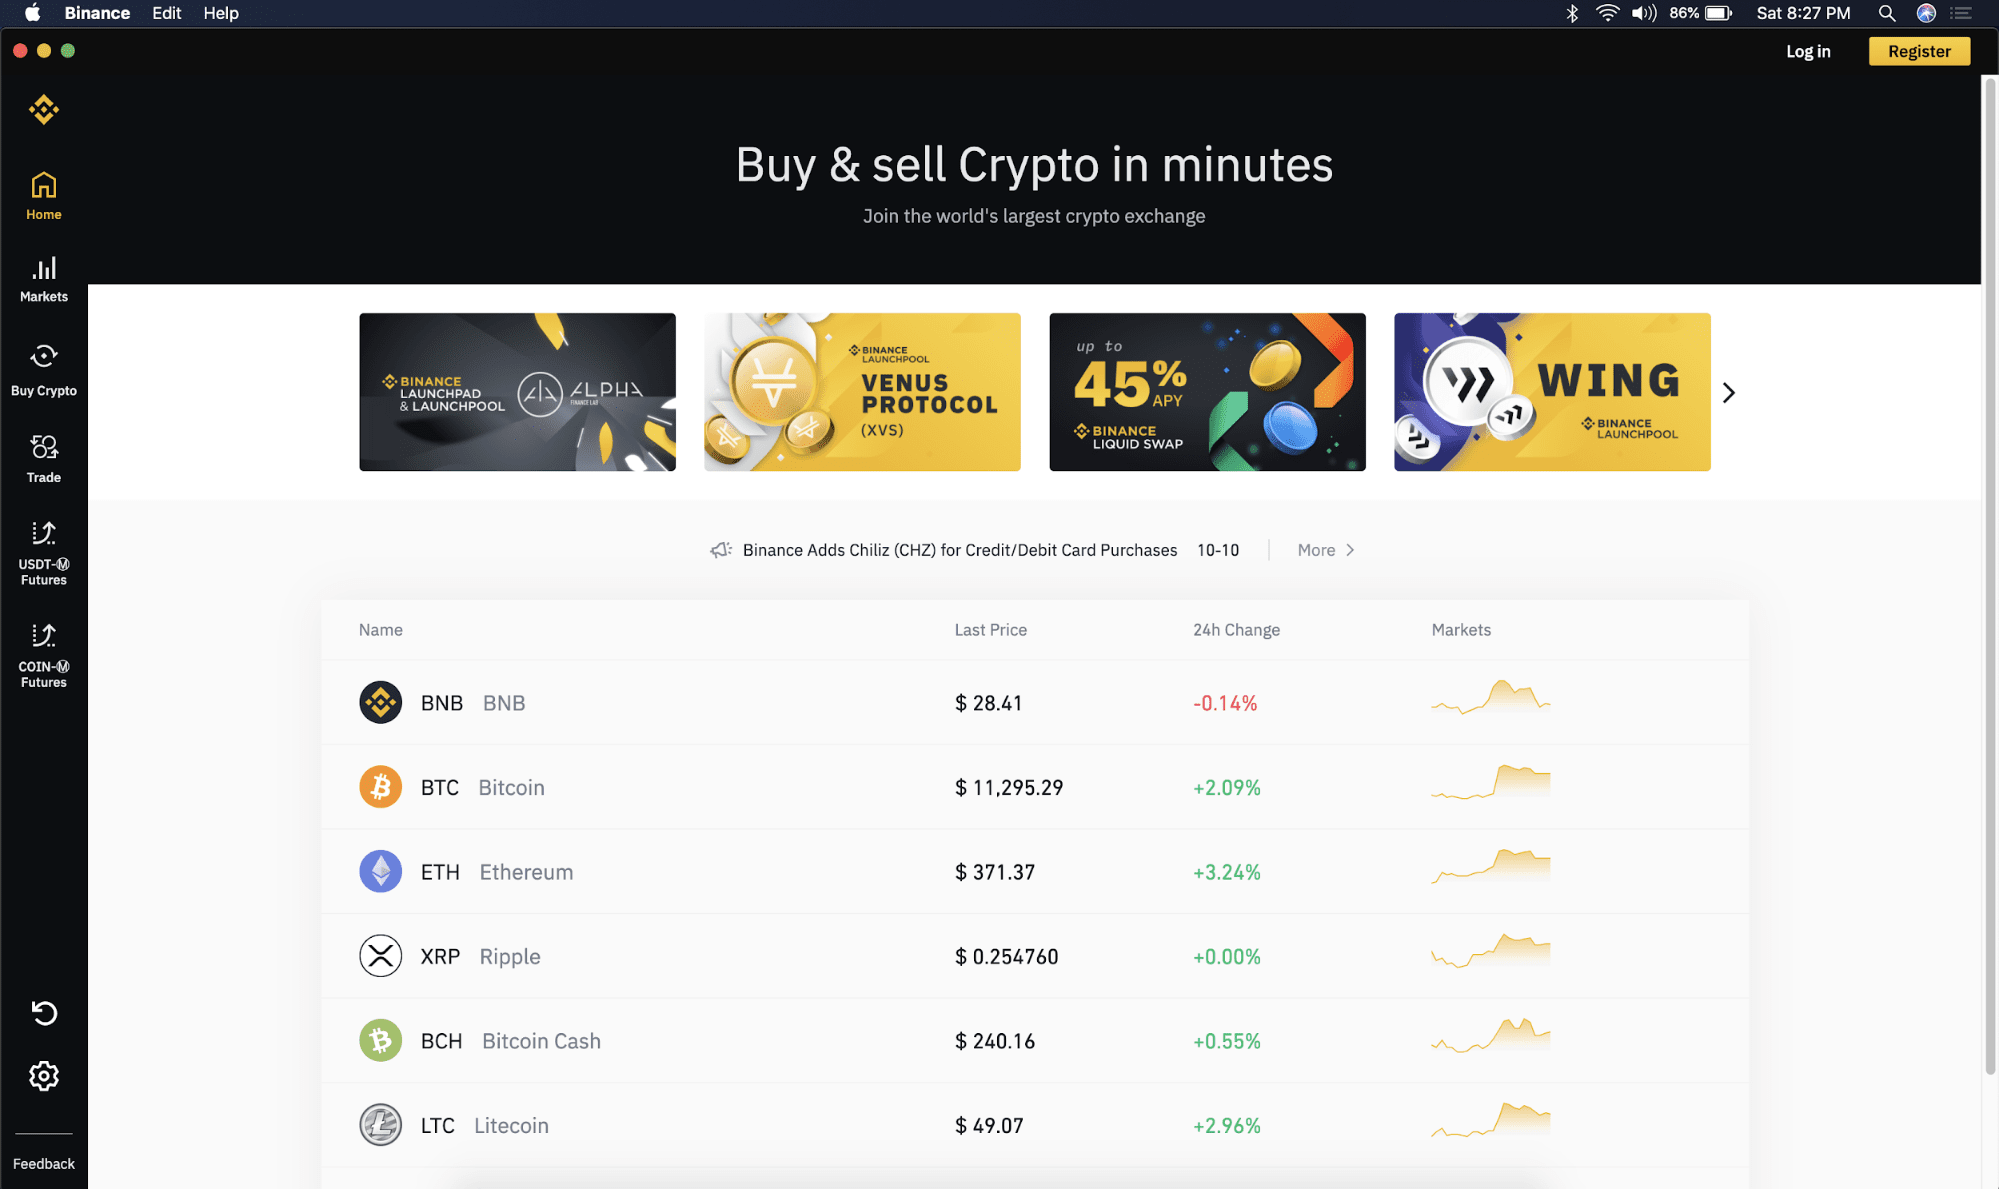
Task: Click the Trade icon in sidebar
Action: (44, 456)
